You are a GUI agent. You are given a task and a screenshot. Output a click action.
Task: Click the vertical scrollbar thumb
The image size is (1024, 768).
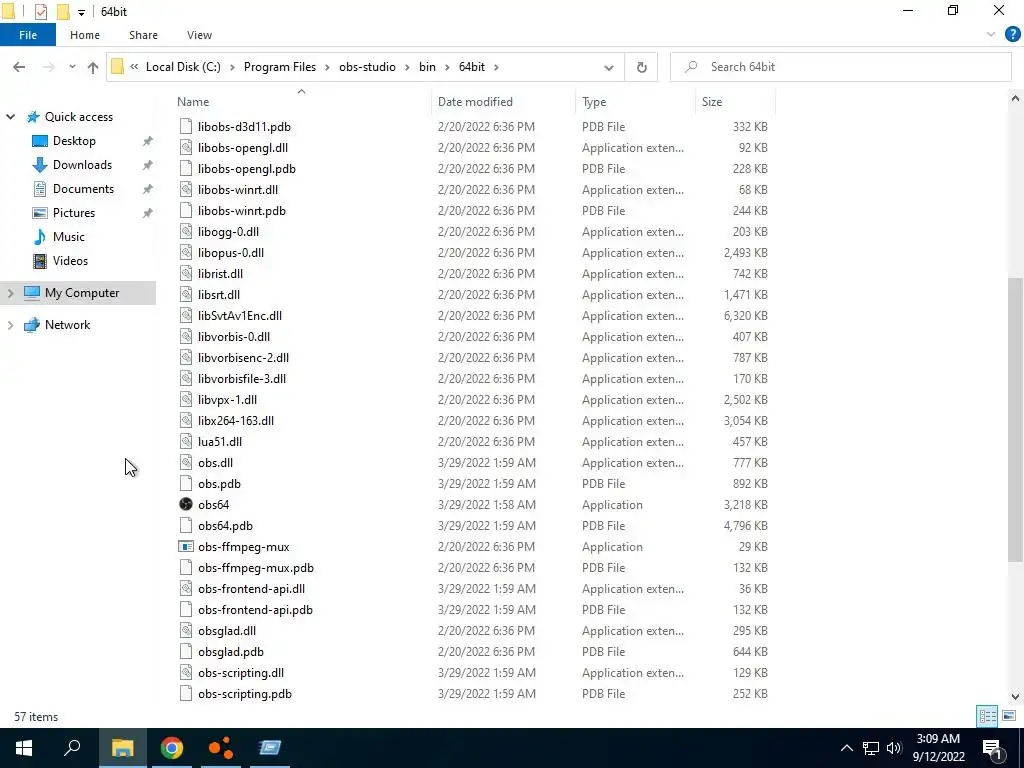pyautogui.click(x=1015, y=419)
